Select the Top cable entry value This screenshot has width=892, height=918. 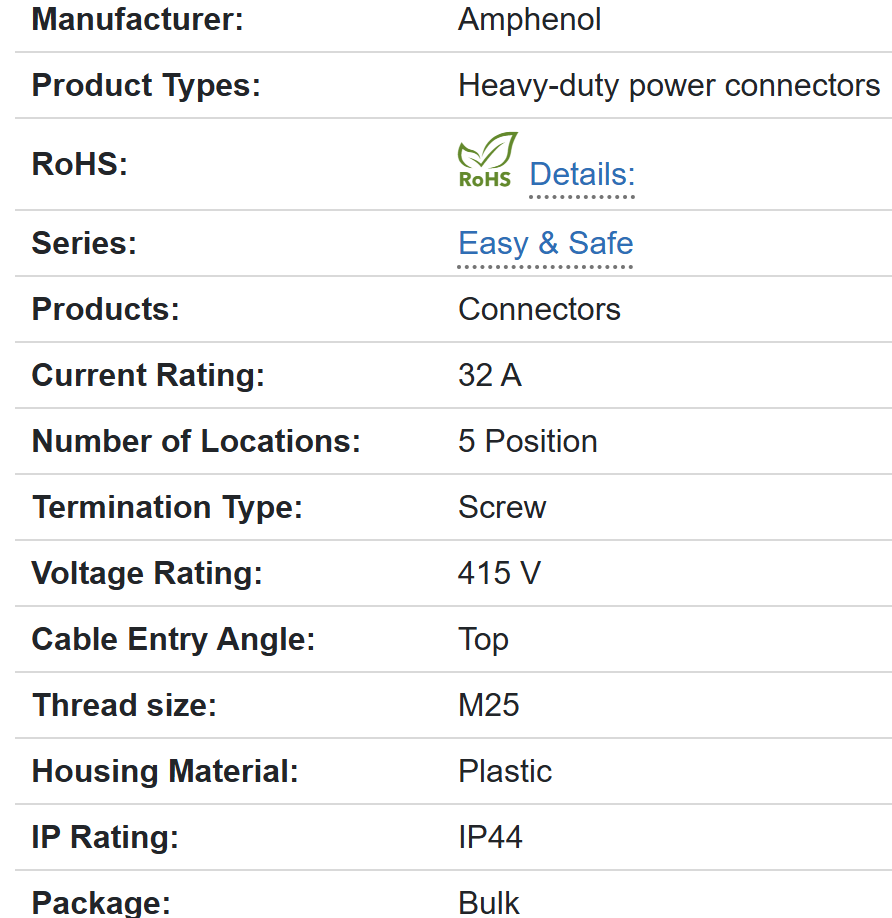[x=483, y=639]
